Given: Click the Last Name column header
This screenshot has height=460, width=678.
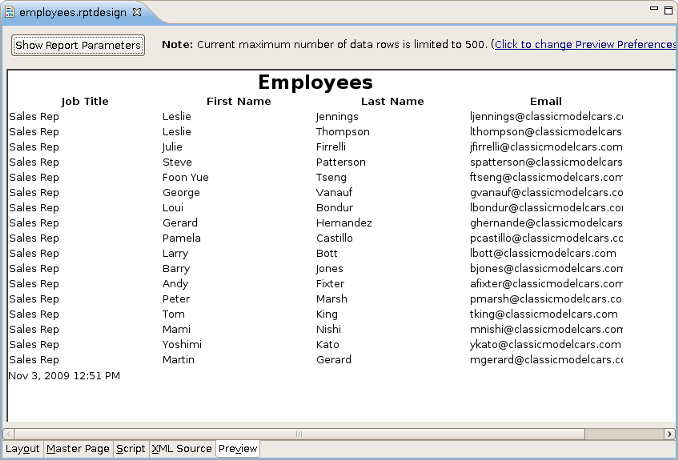Looking at the screenshot, I should (393, 101).
